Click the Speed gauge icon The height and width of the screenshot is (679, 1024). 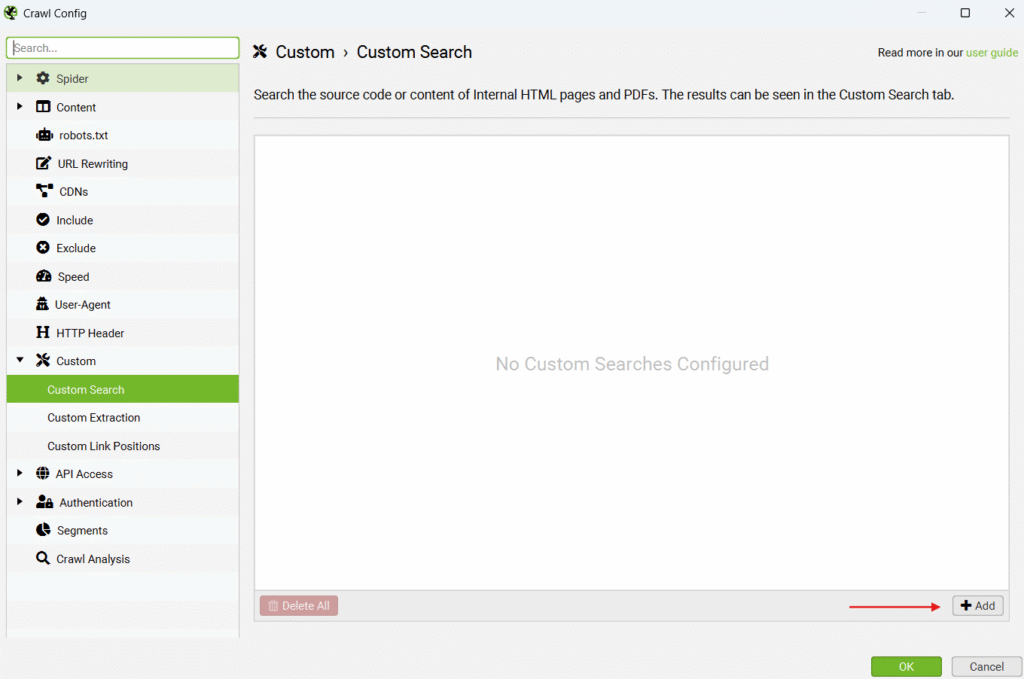(x=43, y=276)
